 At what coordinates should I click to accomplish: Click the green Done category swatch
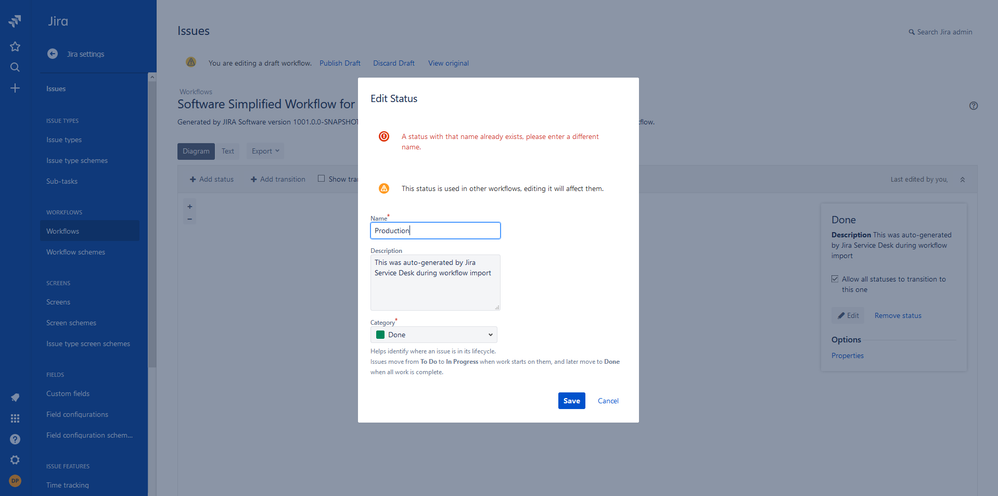click(381, 334)
